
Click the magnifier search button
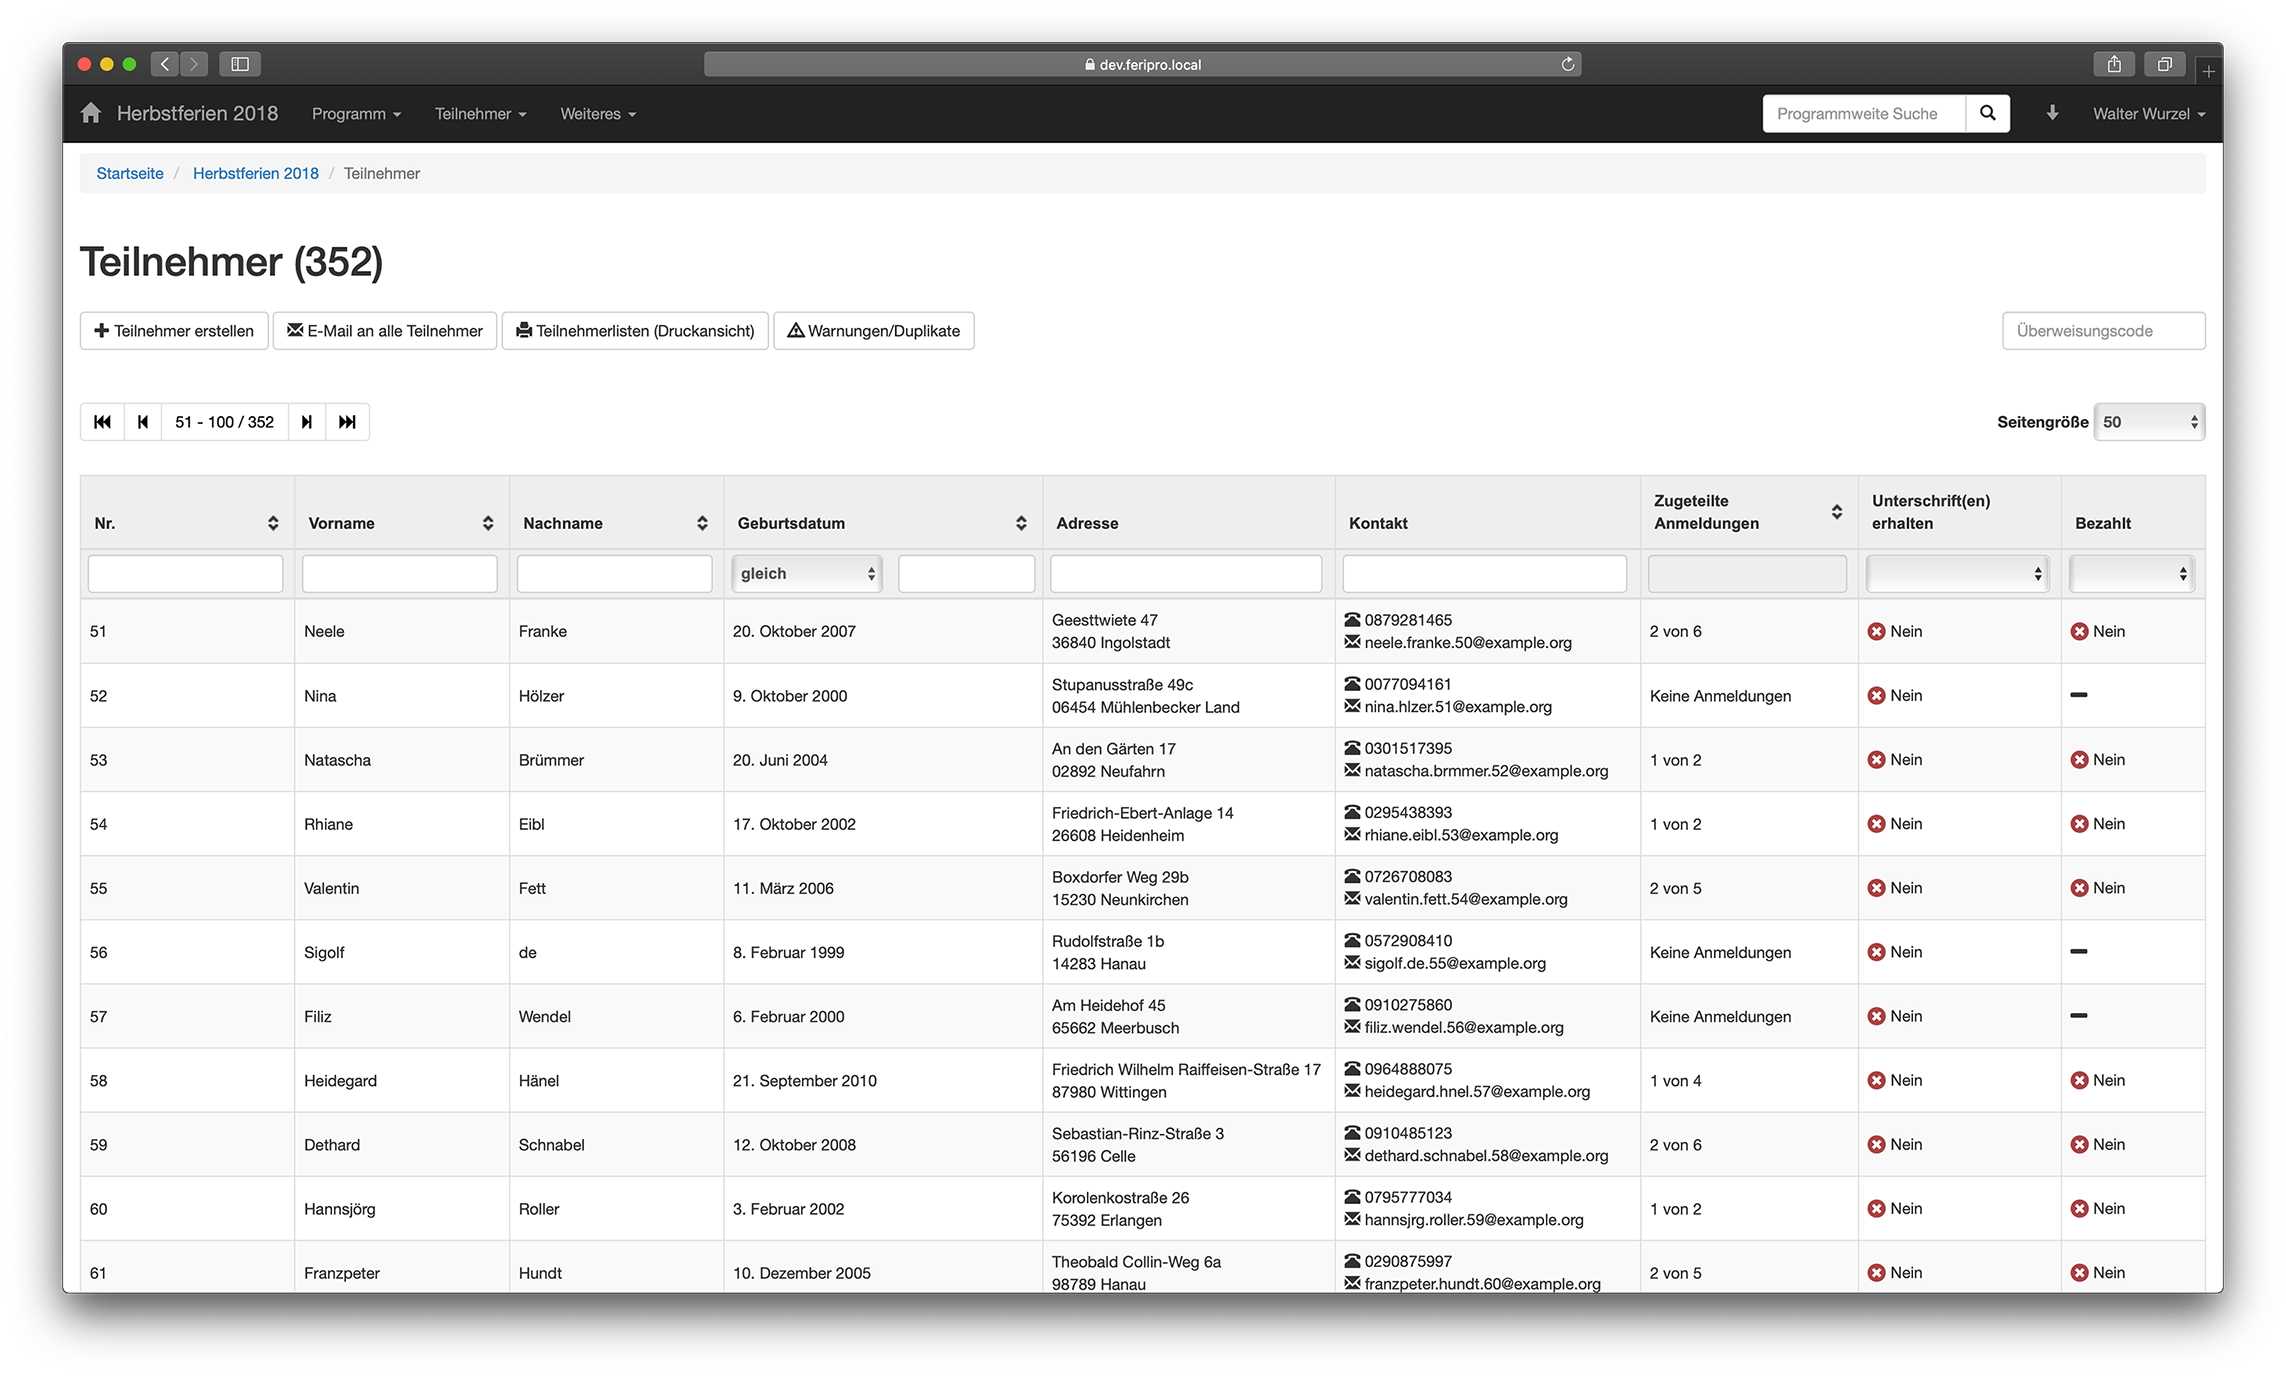(x=1988, y=113)
